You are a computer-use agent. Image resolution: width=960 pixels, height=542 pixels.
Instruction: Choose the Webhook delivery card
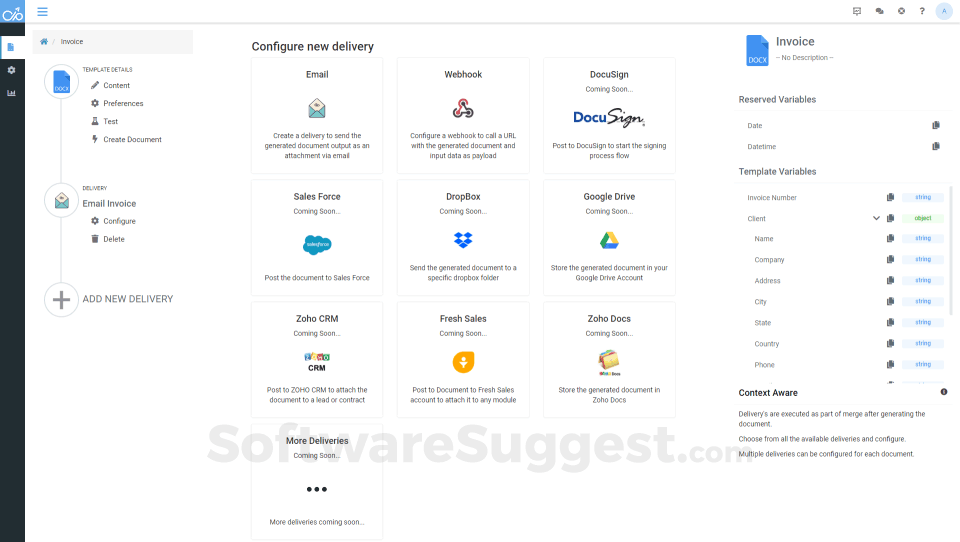463,115
